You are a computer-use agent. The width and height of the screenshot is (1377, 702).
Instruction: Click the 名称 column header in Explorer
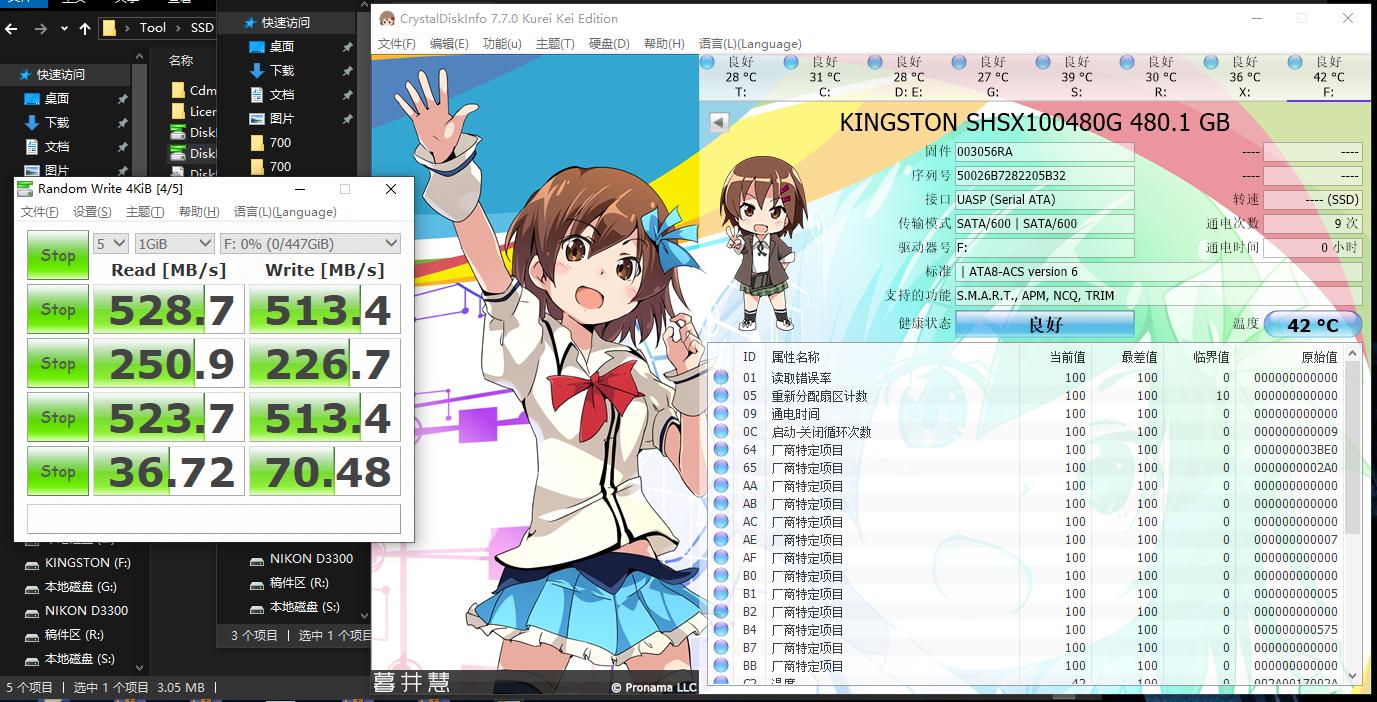point(181,61)
